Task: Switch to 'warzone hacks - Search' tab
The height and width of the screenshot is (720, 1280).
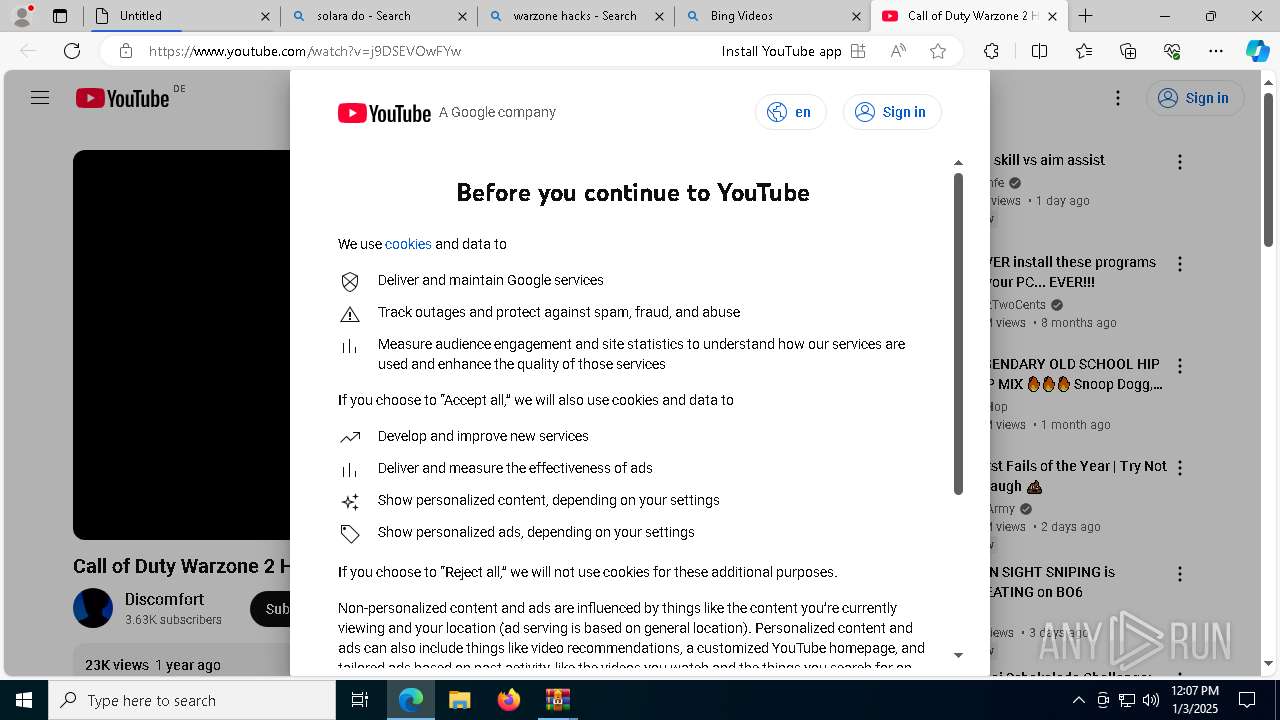Action: tap(574, 16)
